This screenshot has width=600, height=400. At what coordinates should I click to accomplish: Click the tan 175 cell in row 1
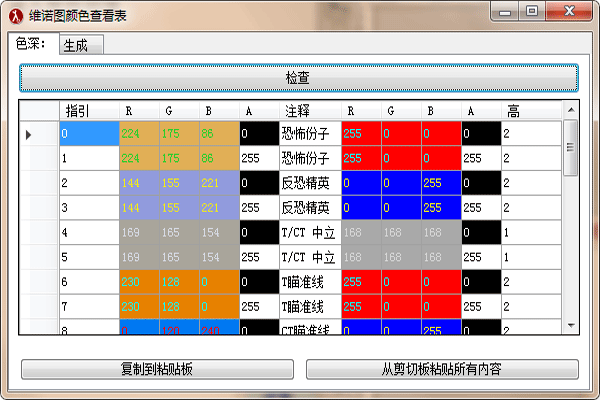pos(179,158)
